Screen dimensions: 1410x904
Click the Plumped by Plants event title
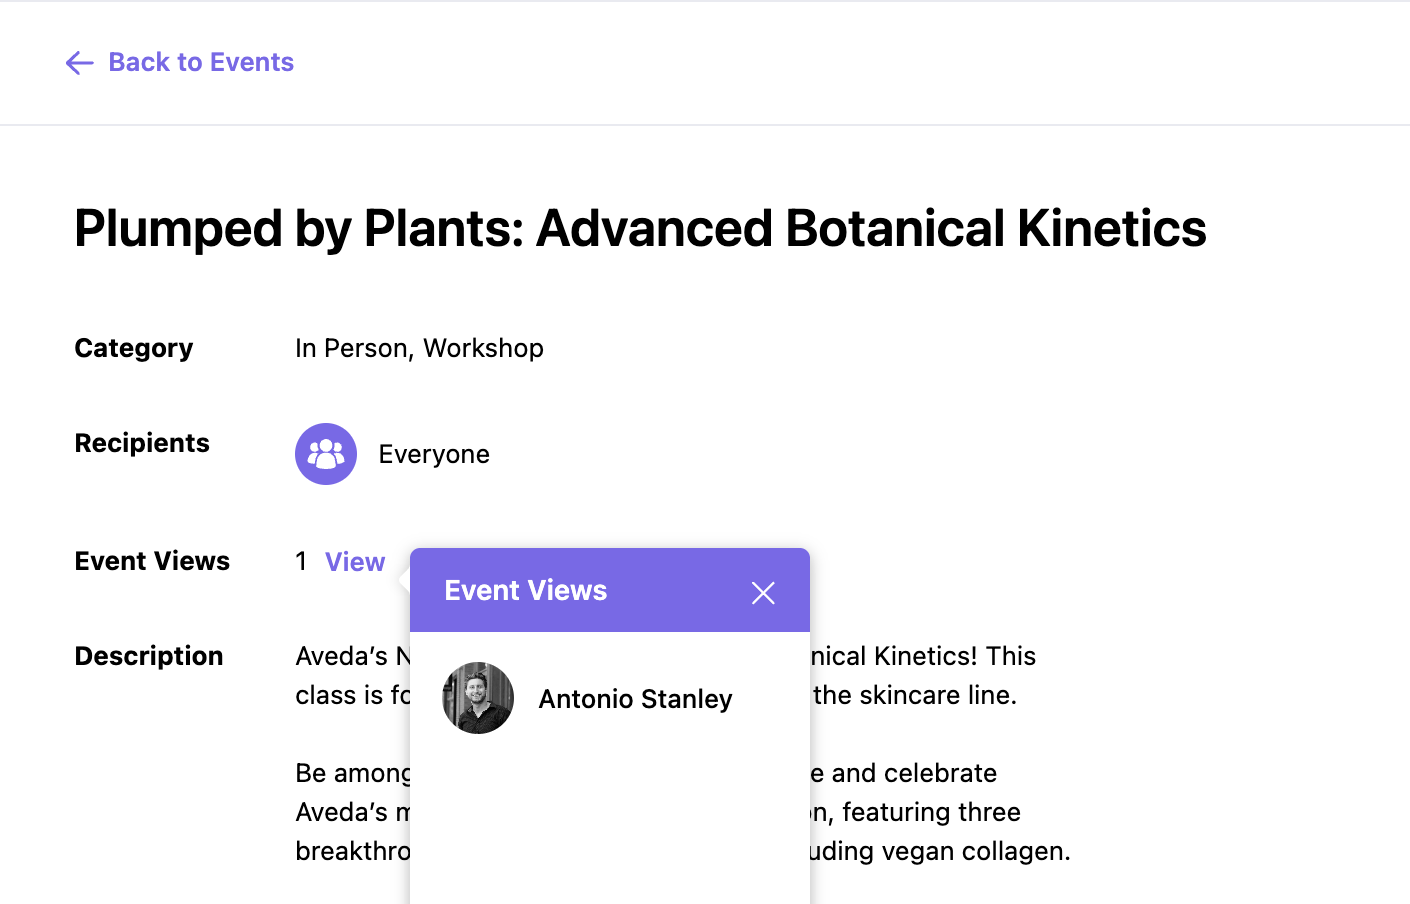point(640,228)
